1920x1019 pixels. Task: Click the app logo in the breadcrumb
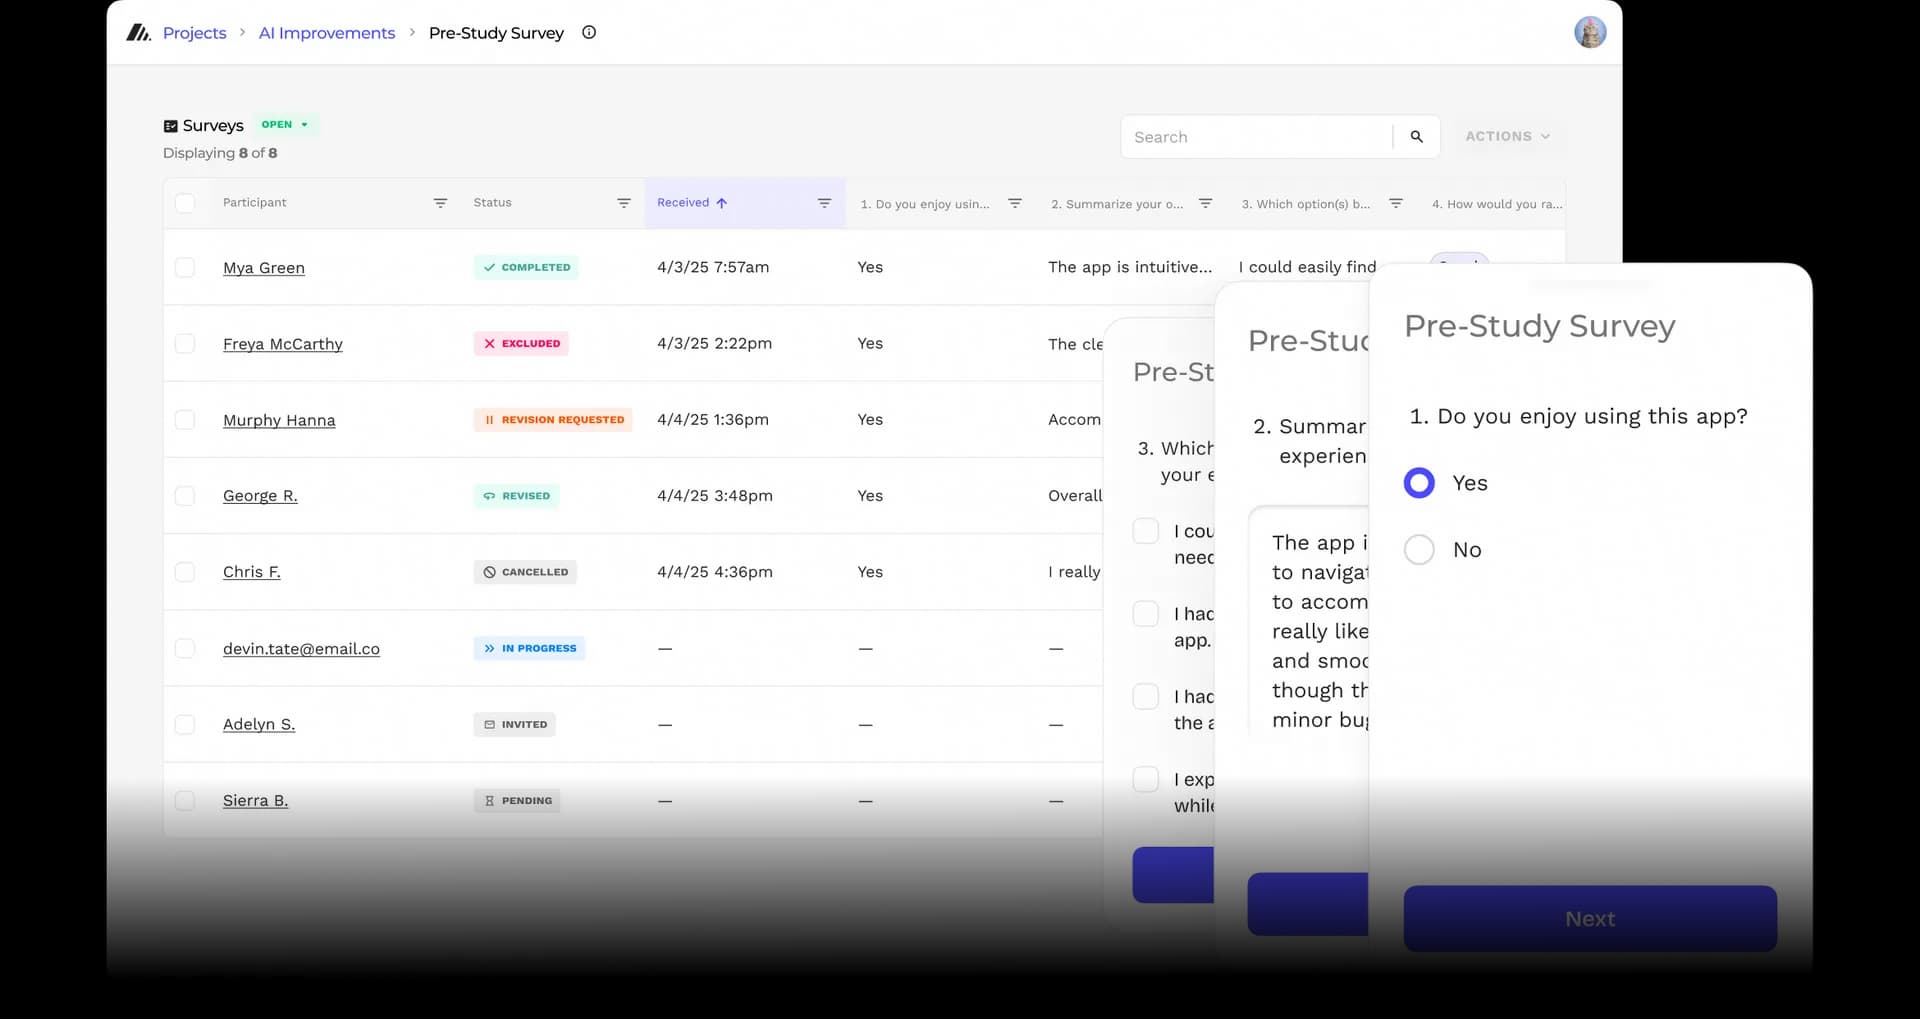138,33
